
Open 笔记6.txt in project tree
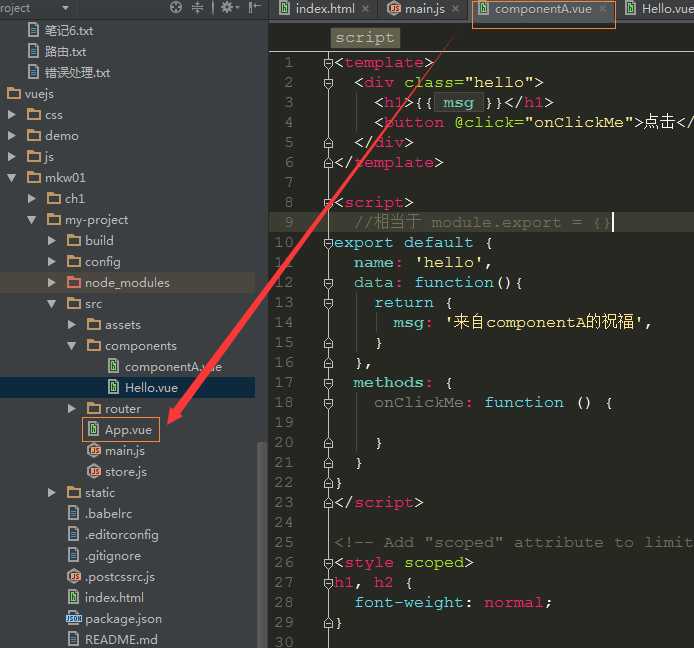[69, 31]
